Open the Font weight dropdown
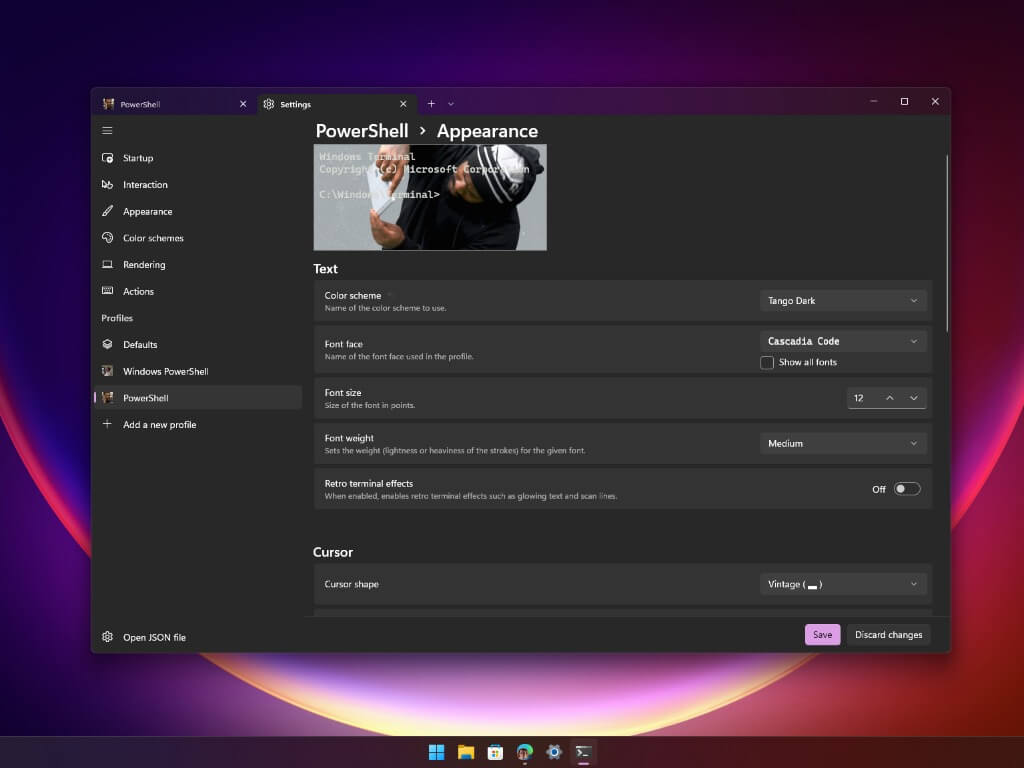Screen dimensions: 1024x768 tap(843, 443)
